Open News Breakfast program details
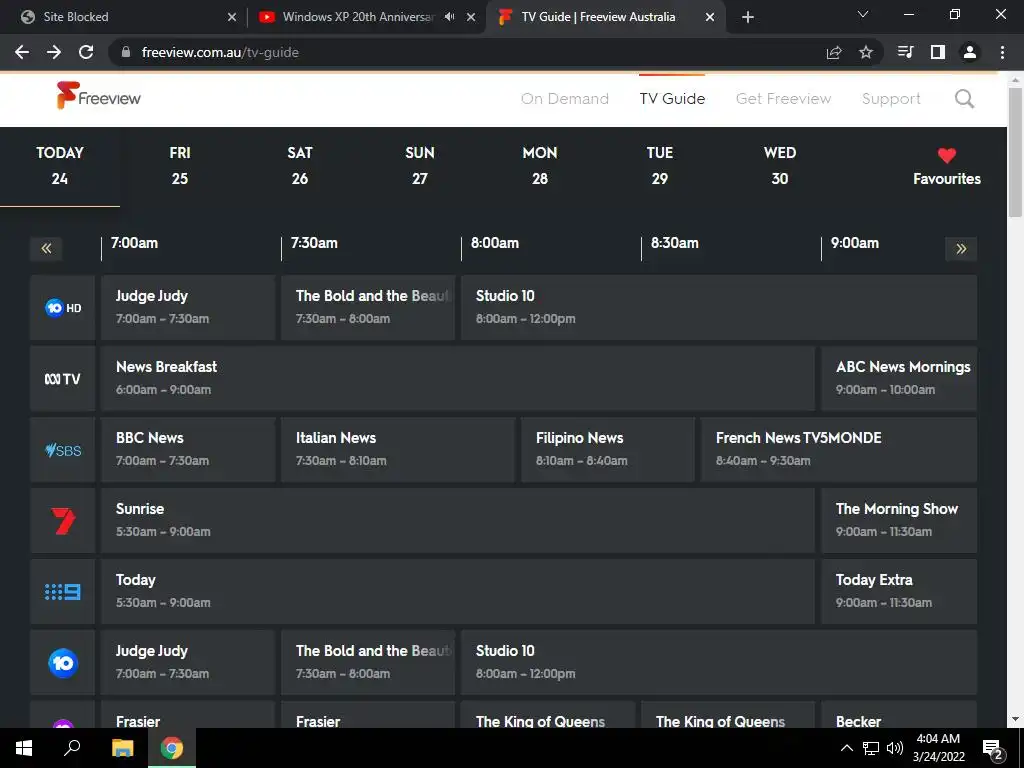The image size is (1024, 768). coord(458,379)
